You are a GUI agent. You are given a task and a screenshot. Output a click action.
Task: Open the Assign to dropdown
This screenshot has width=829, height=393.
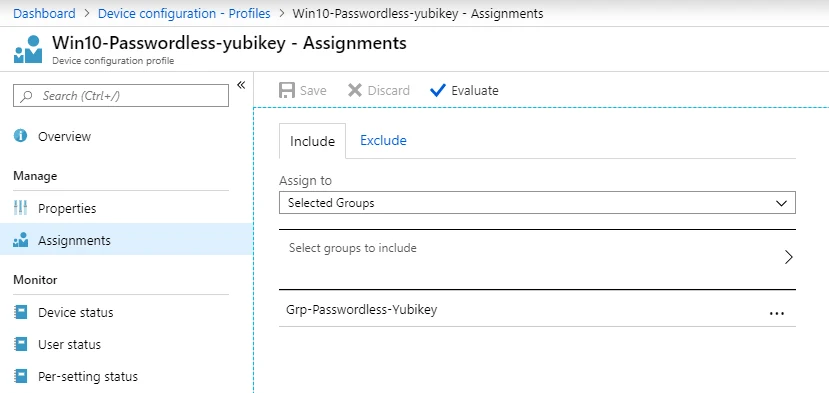coord(537,203)
